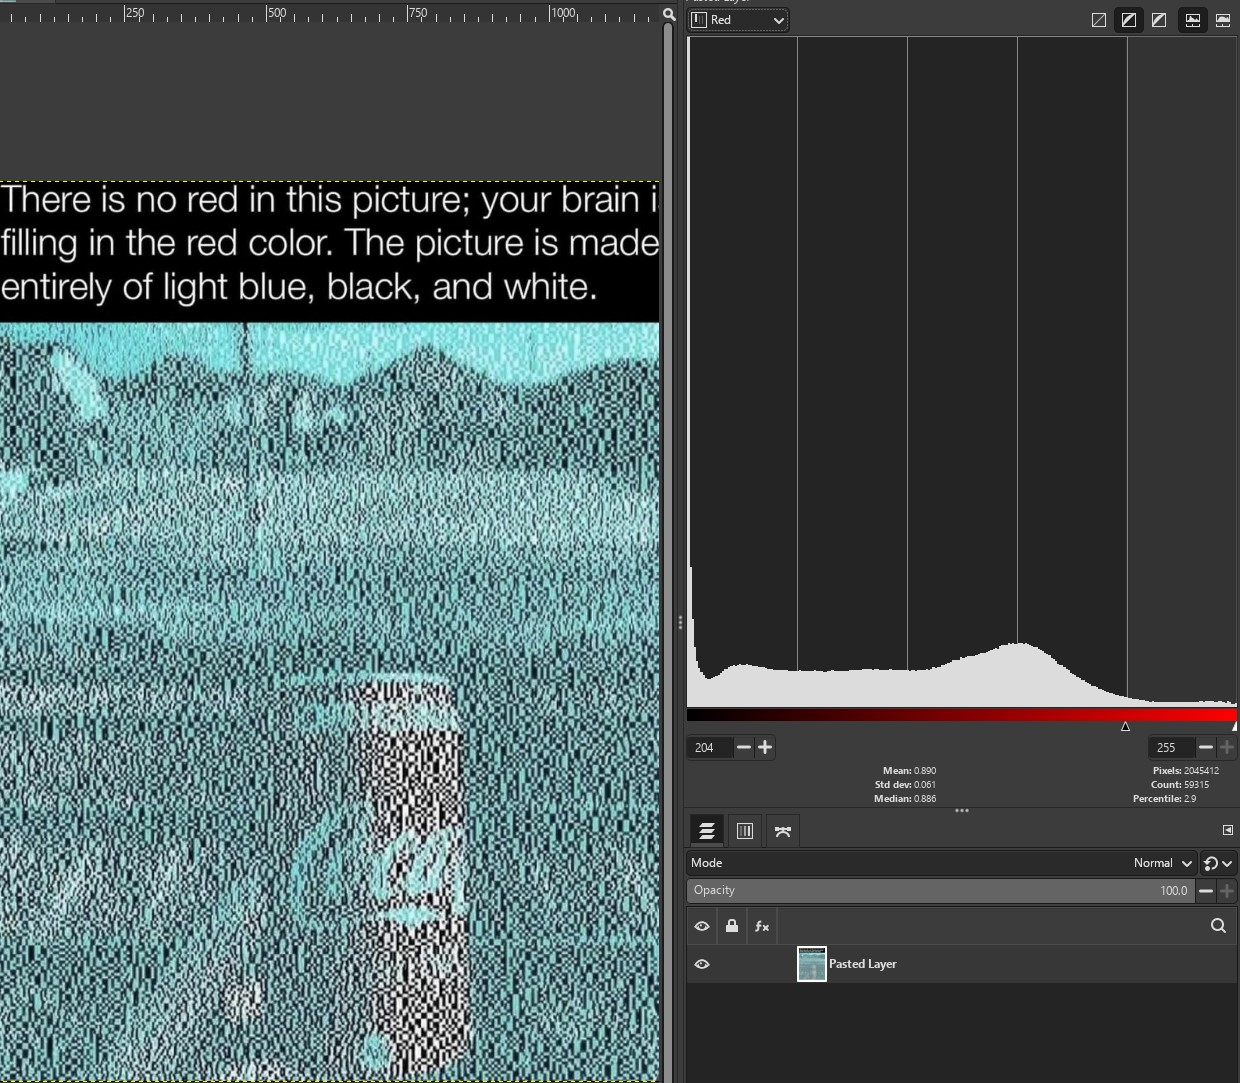
Task: Click the range start field showing 204
Action: [710, 748]
